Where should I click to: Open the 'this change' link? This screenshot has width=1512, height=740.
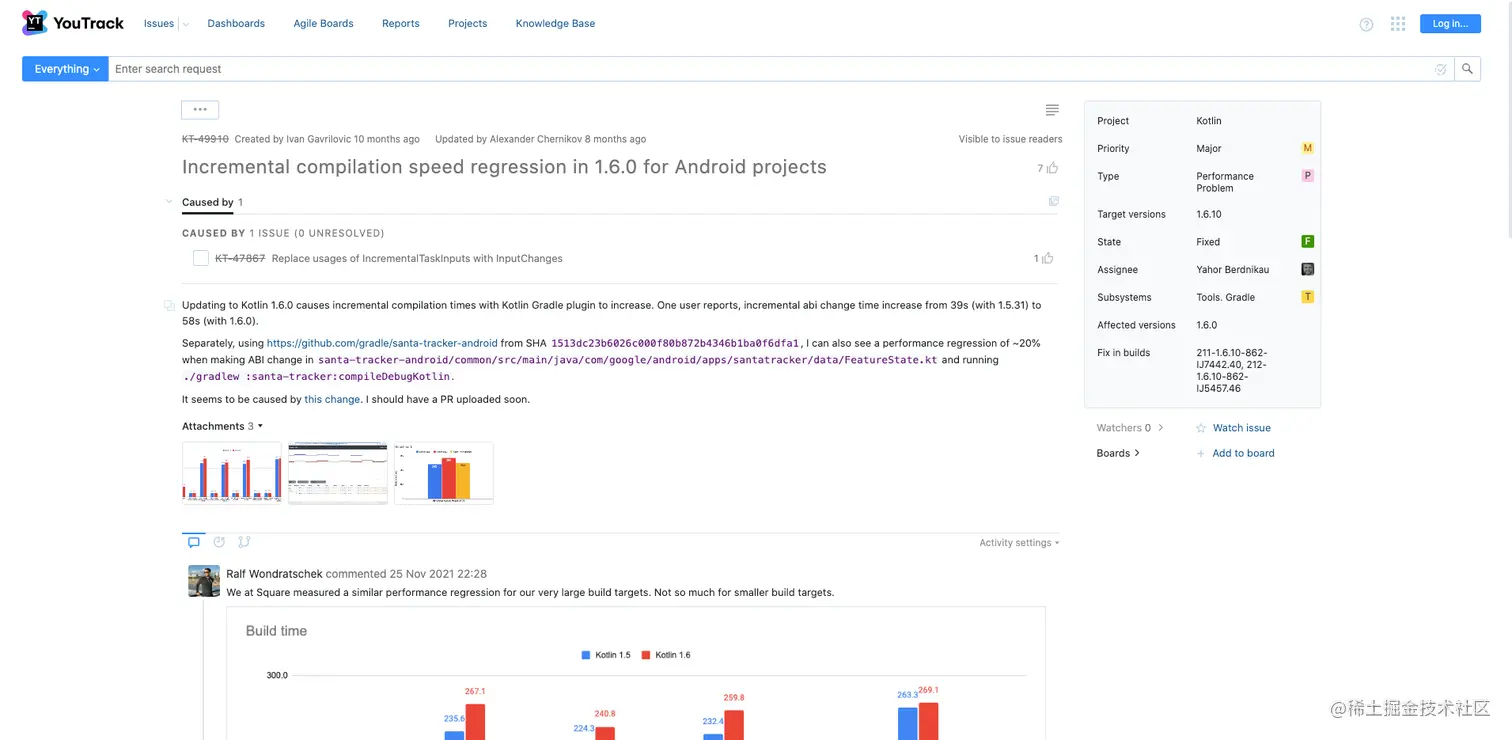coord(332,399)
